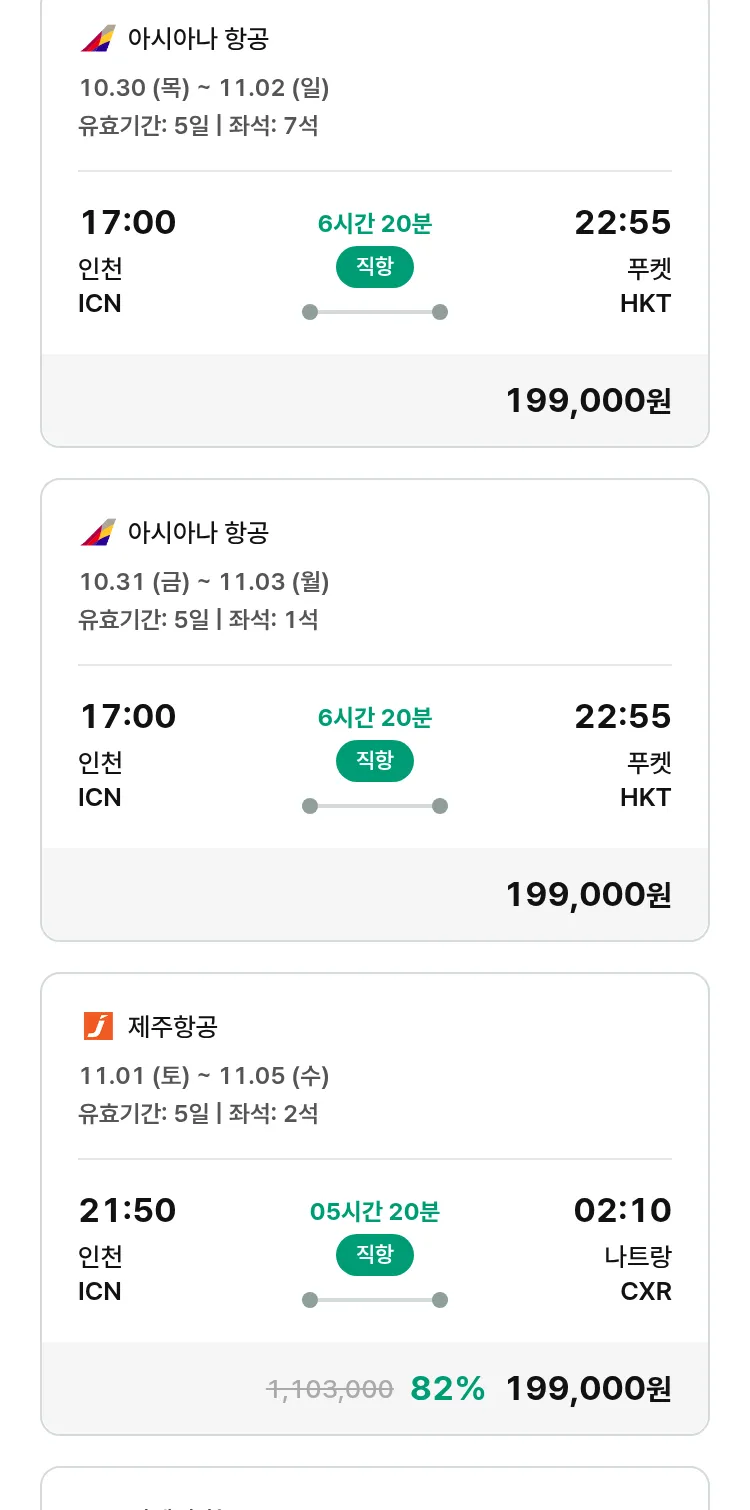Click route line on the Jeju Air card
Screen dimensions: 750x1510
coord(375,1300)
